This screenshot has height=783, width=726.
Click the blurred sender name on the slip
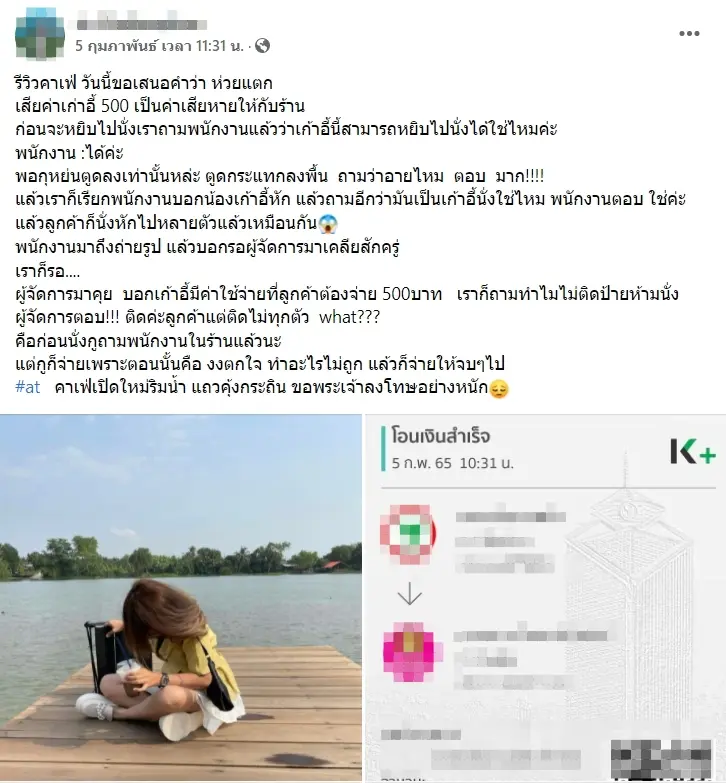[511, 517]
